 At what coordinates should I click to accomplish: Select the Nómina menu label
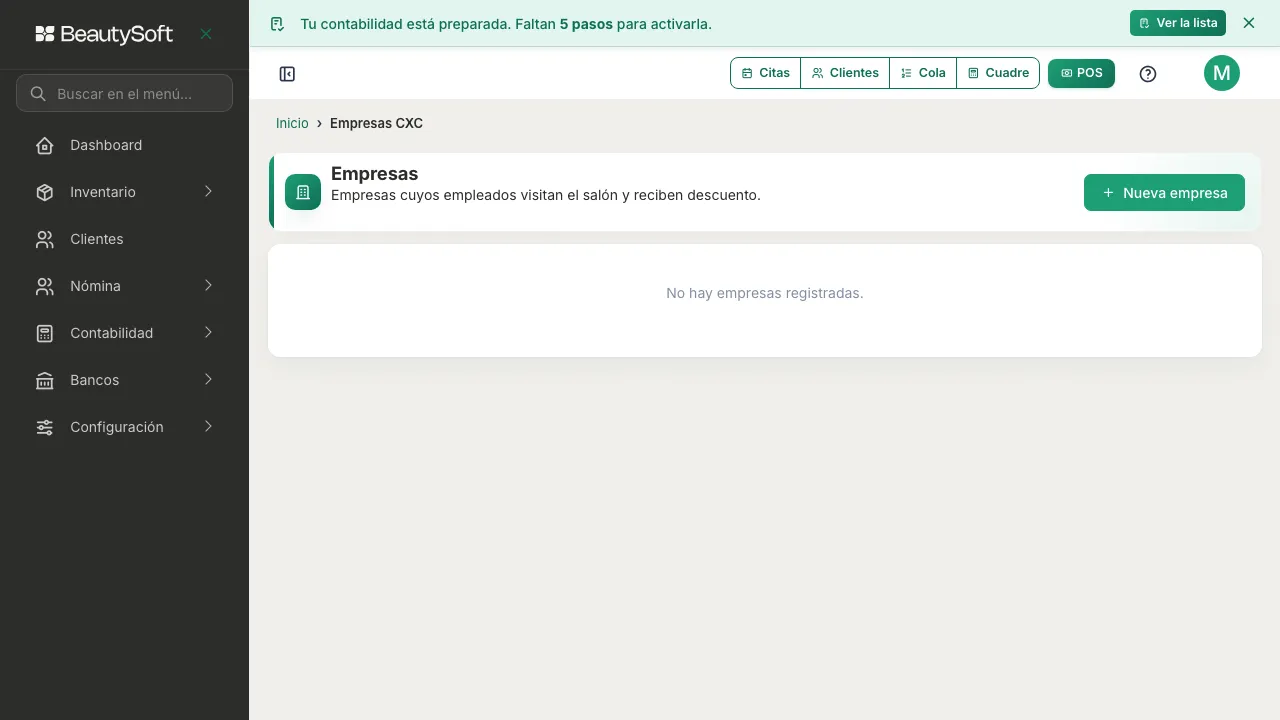point(95,286)
